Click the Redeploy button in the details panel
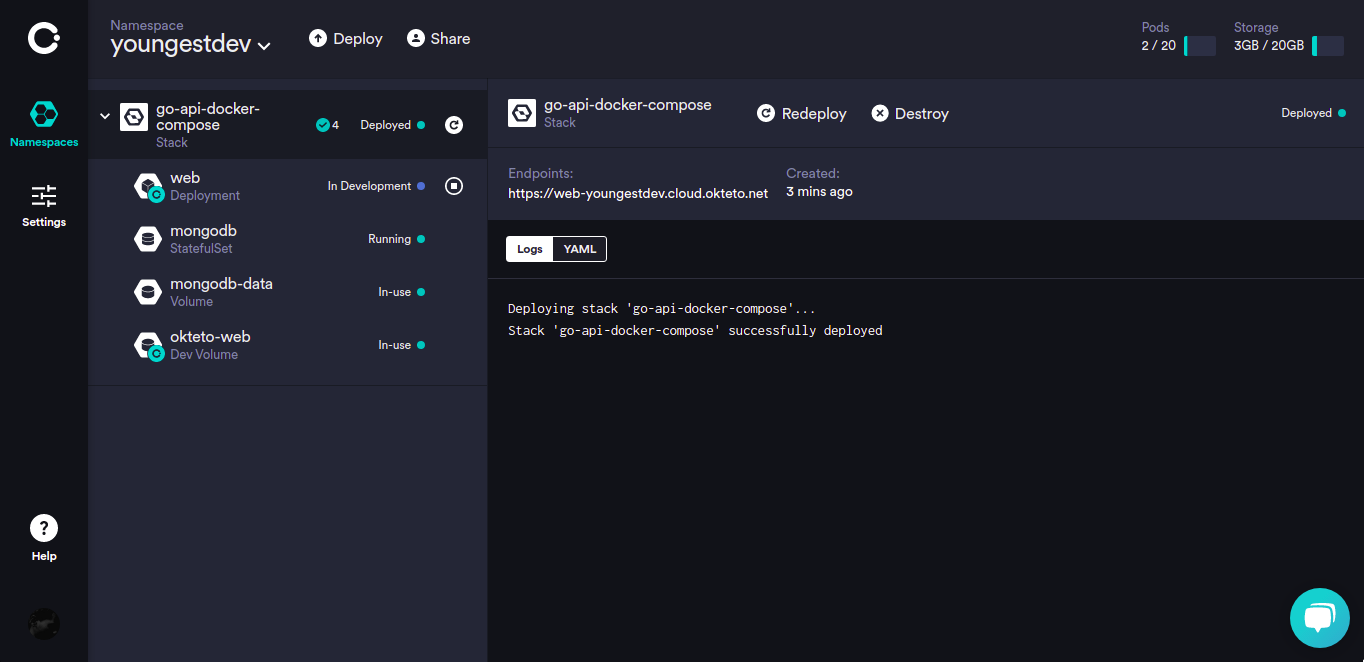Image resolution: width=1364 pixels, height=662 pixels. coord(802,114)
